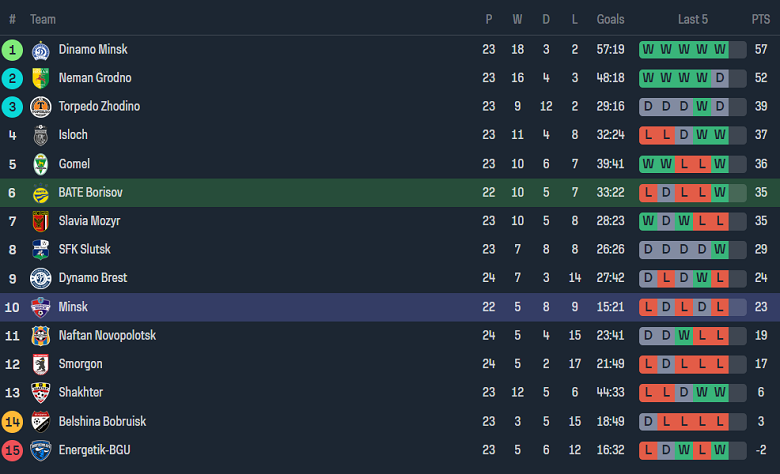Click the PTS column header
The width and height of the screenshot is (780, 474).
click(x=761, y=19)
